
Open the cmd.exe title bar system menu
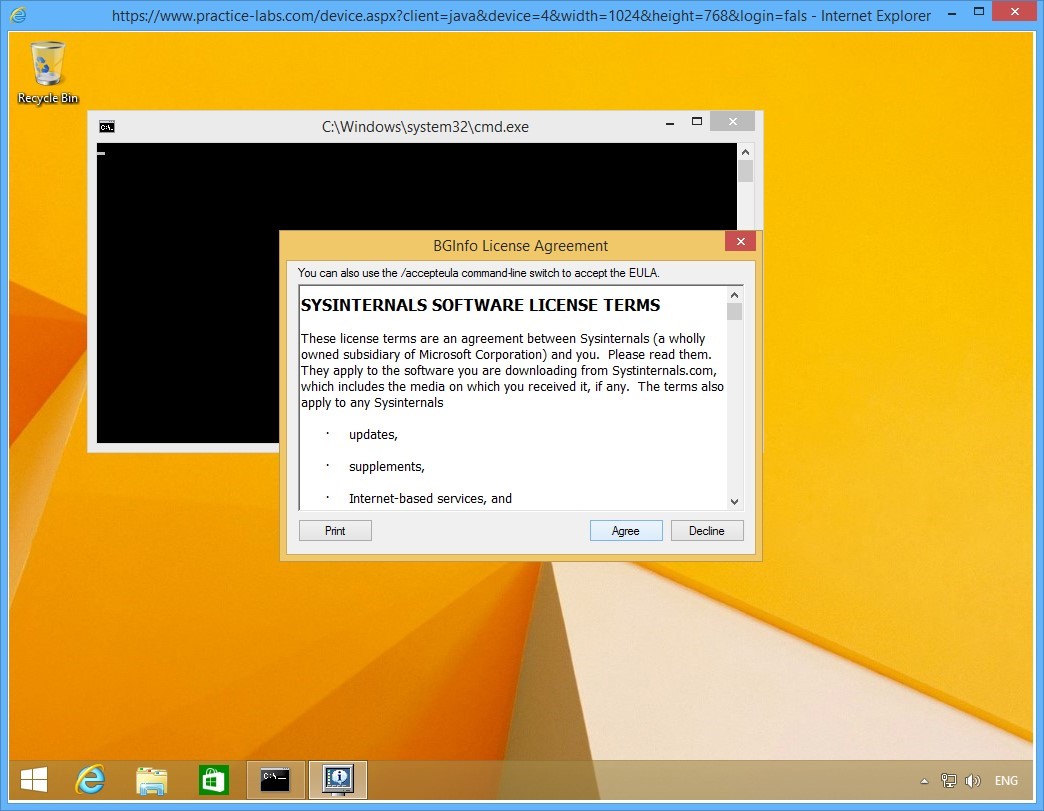pos(106,127)
